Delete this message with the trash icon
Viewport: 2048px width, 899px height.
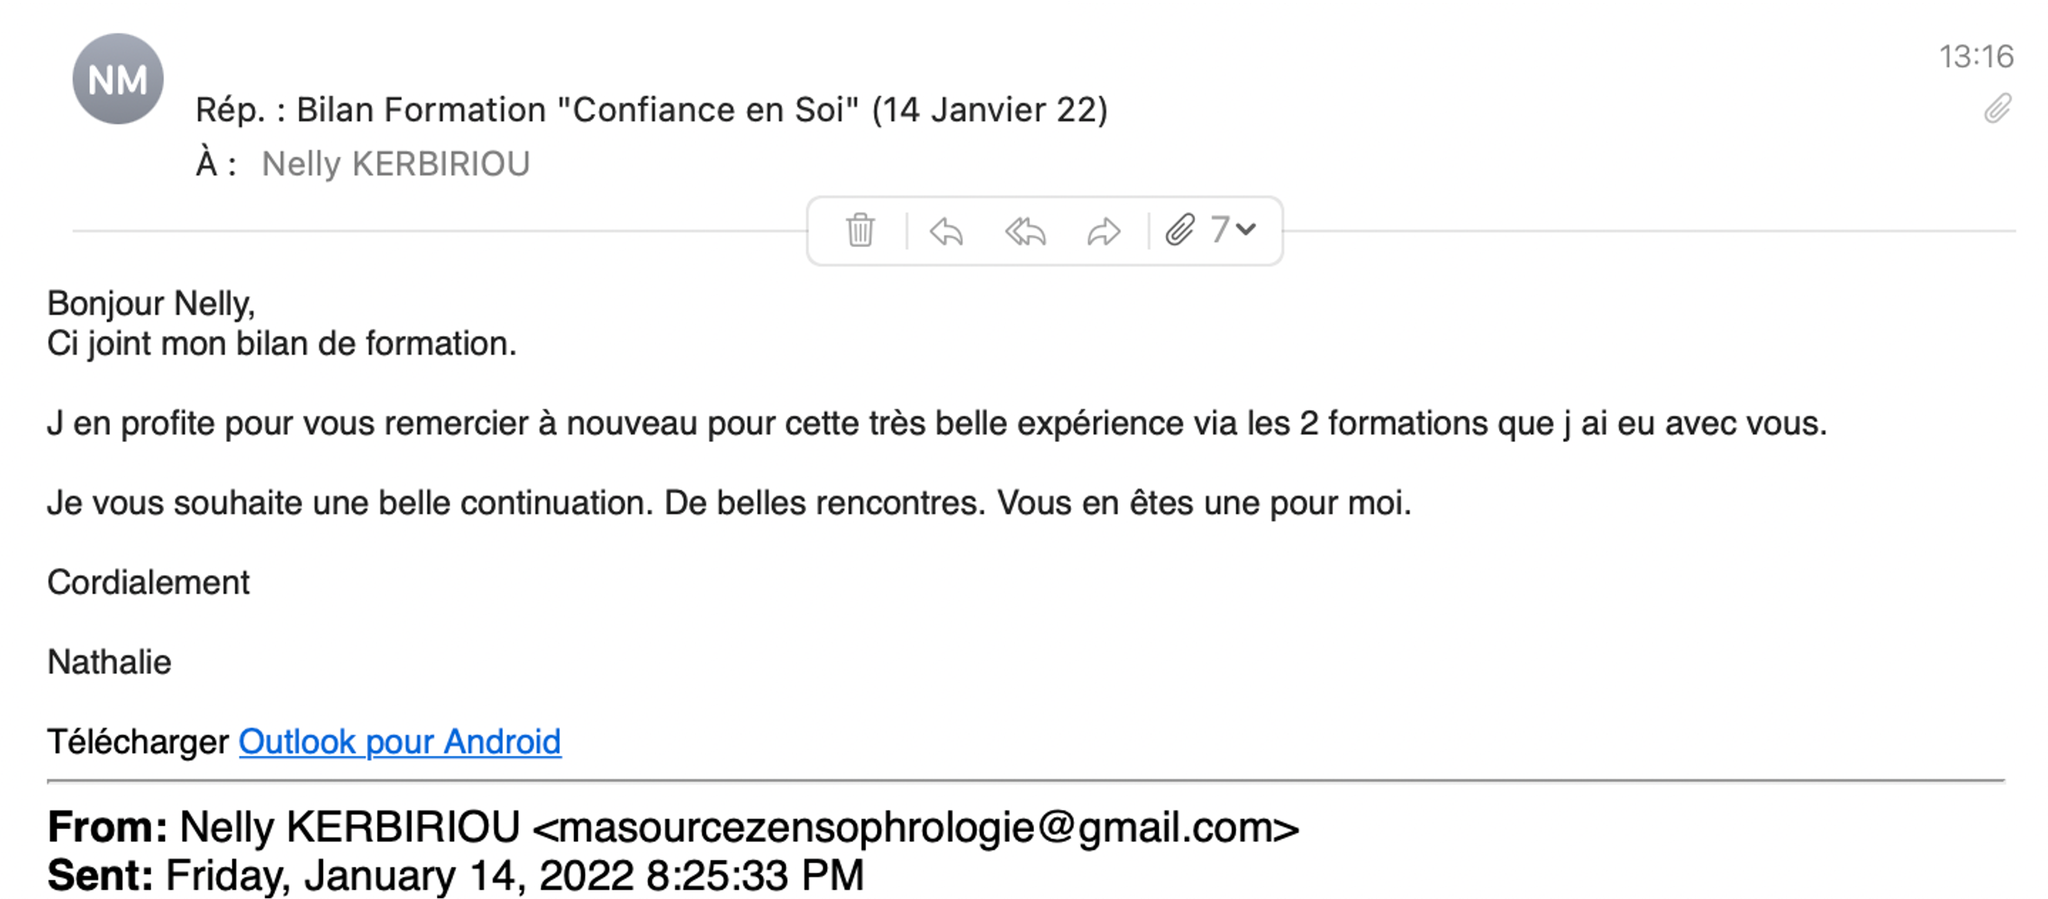tap(860, 231)
